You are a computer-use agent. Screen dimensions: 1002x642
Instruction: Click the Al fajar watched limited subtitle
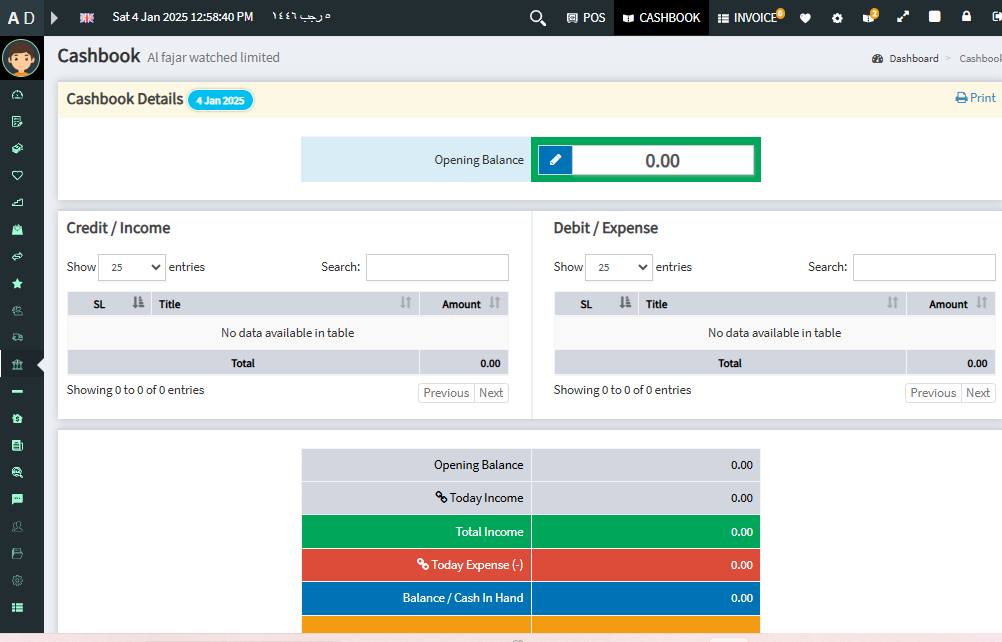click(213, 57)
